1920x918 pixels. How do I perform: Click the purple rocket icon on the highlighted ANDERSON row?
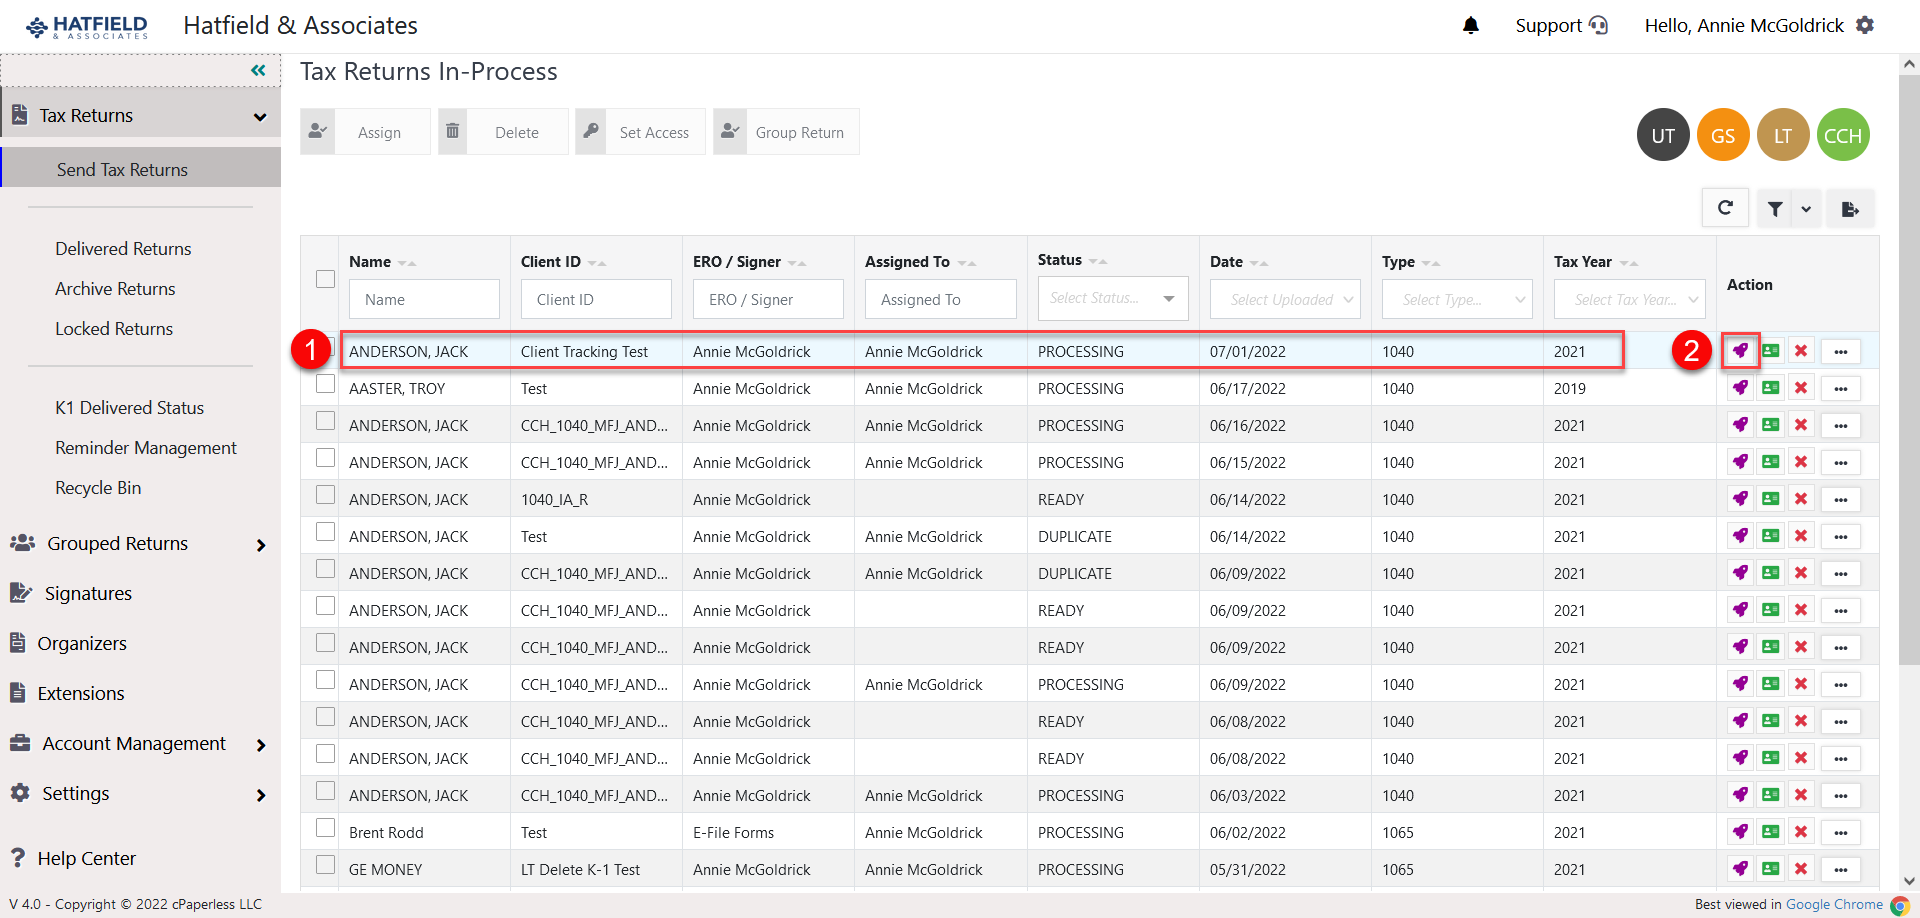[1741, 351]
